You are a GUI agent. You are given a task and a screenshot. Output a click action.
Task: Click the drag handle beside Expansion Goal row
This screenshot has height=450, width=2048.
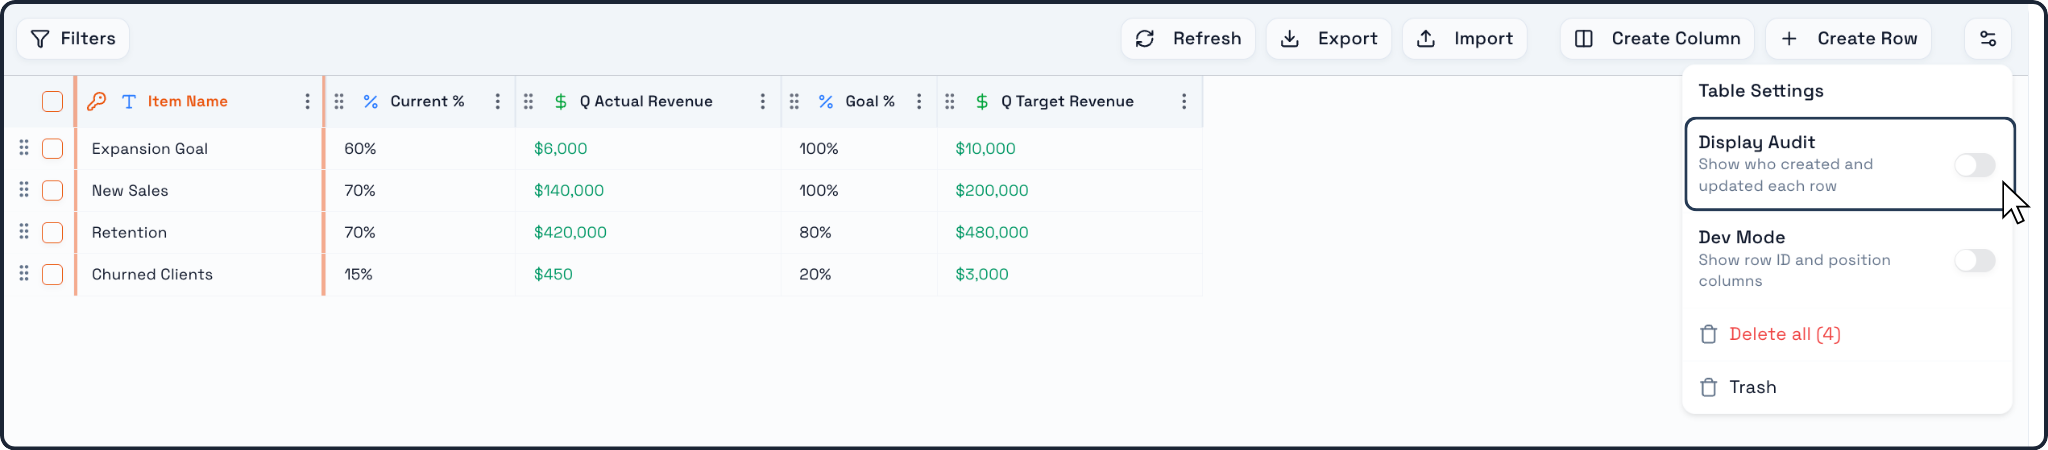coord(24,148)
